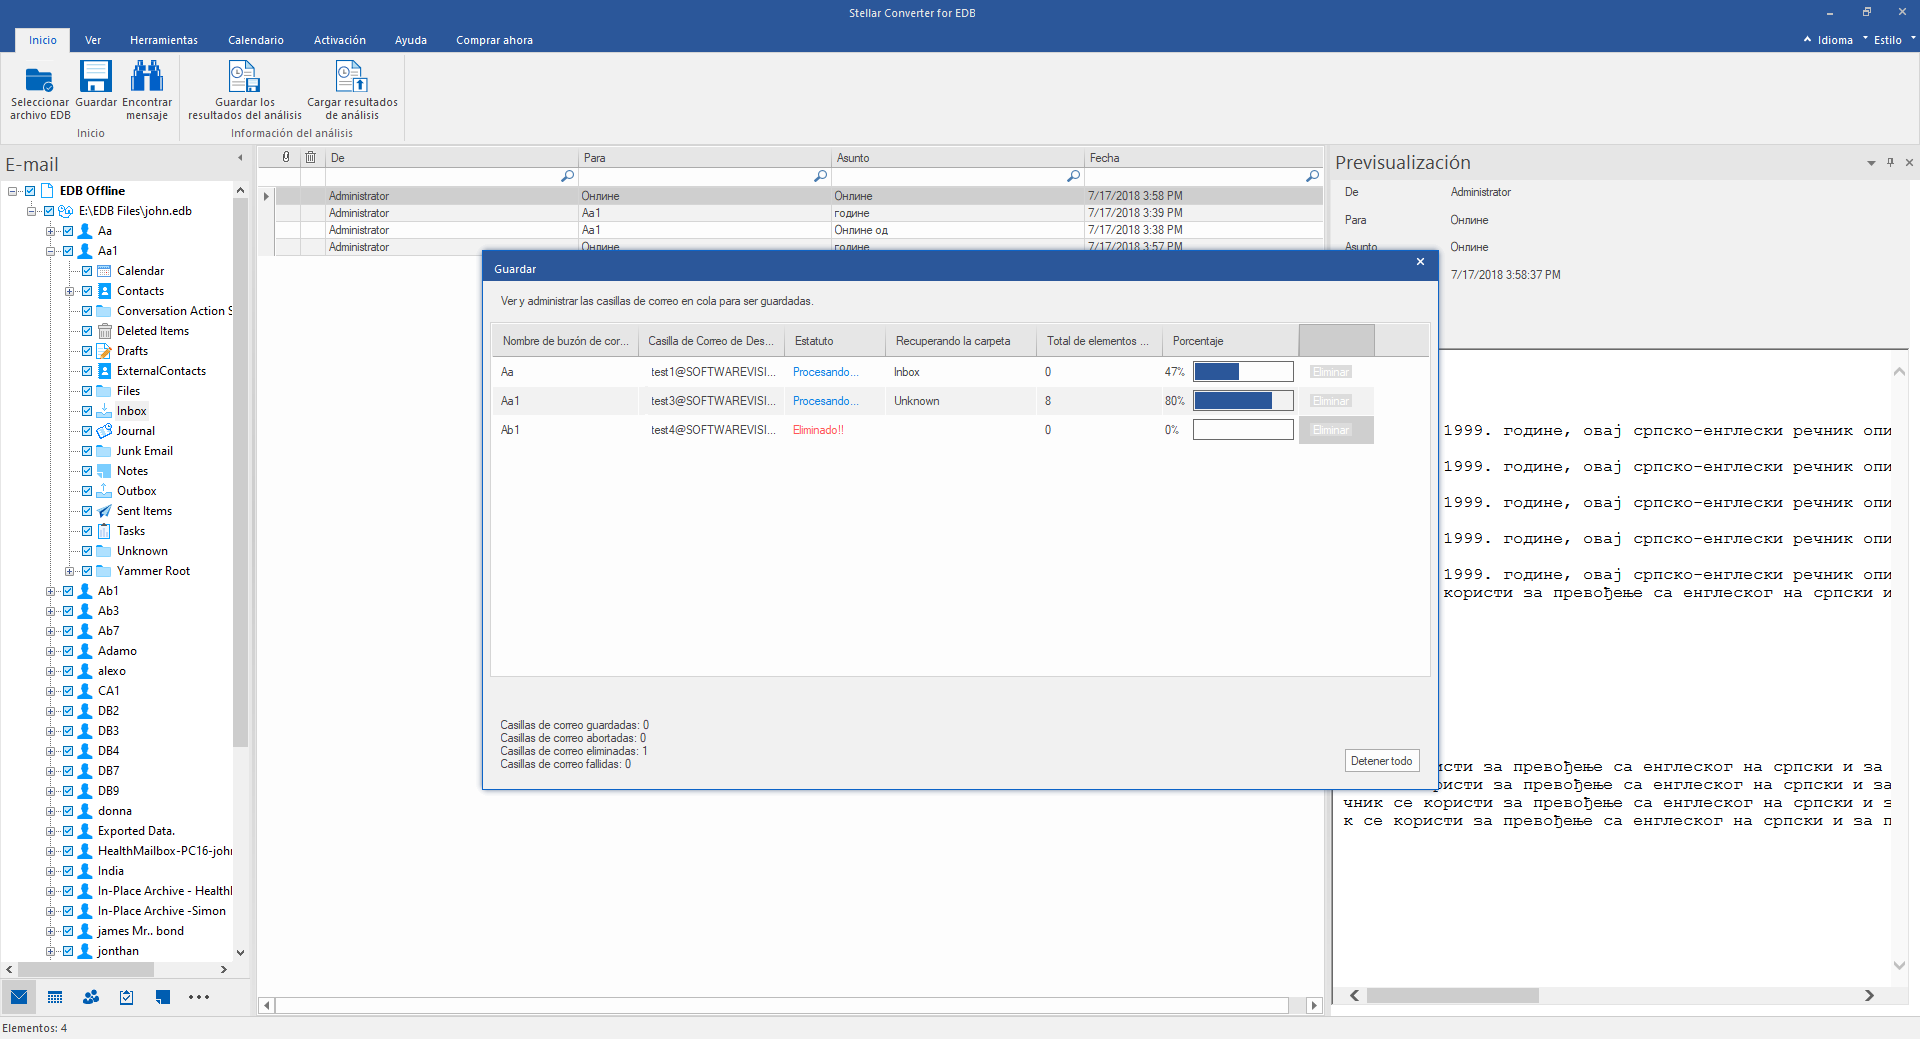Open the Idioma dropdown
1920x1039 pixels.
point(1841,40)
